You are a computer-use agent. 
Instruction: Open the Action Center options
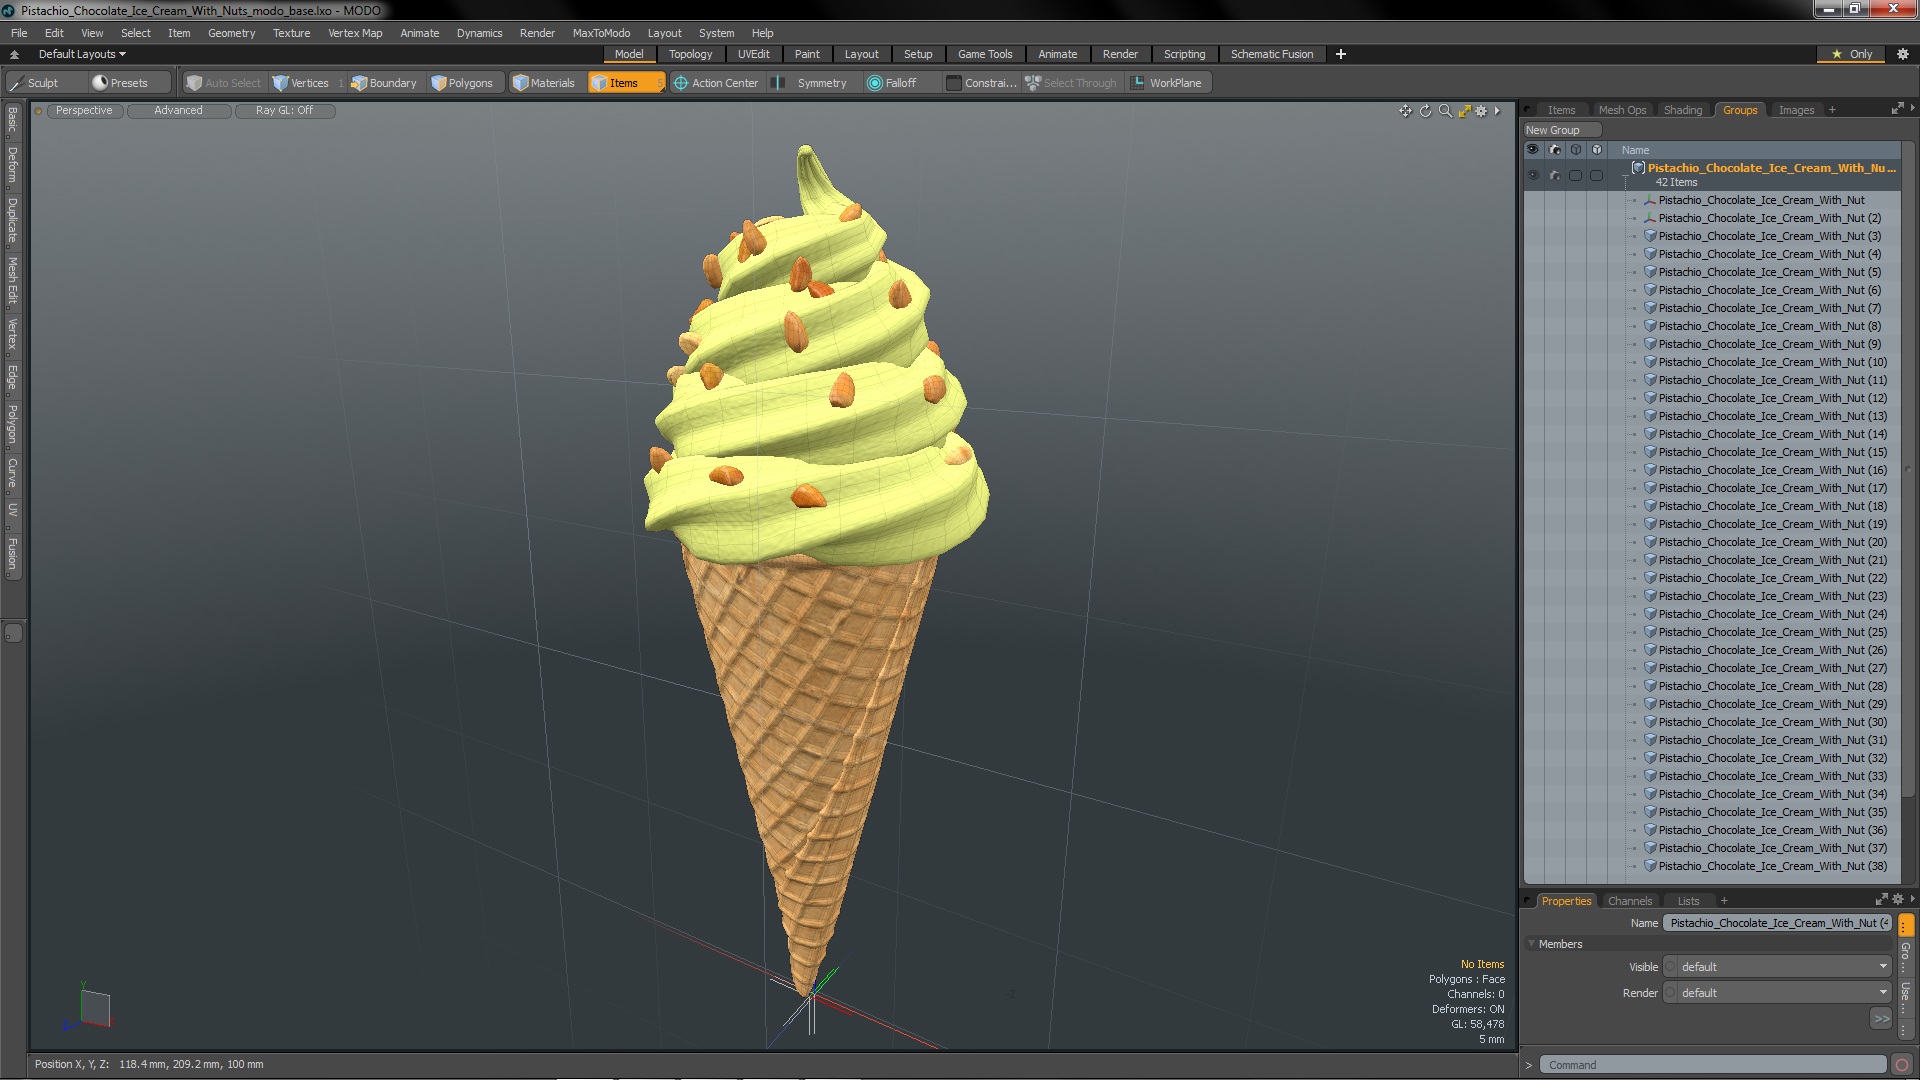pyautogui.click(x=716, y=83)
